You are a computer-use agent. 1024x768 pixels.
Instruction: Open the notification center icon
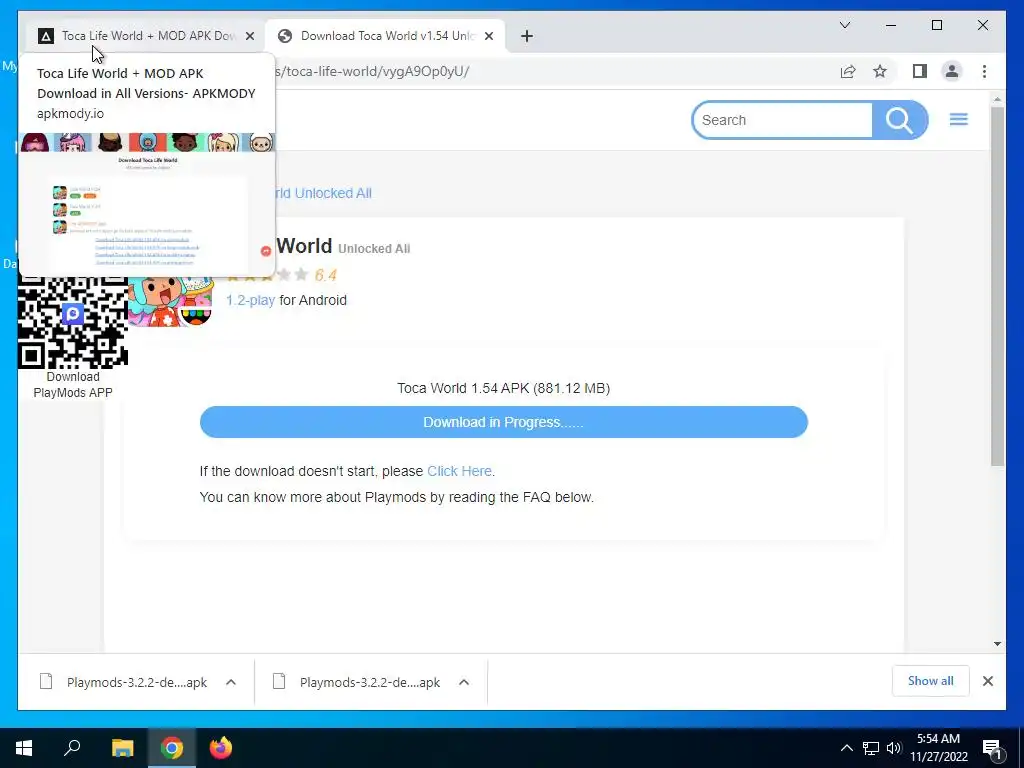(992, 749)
